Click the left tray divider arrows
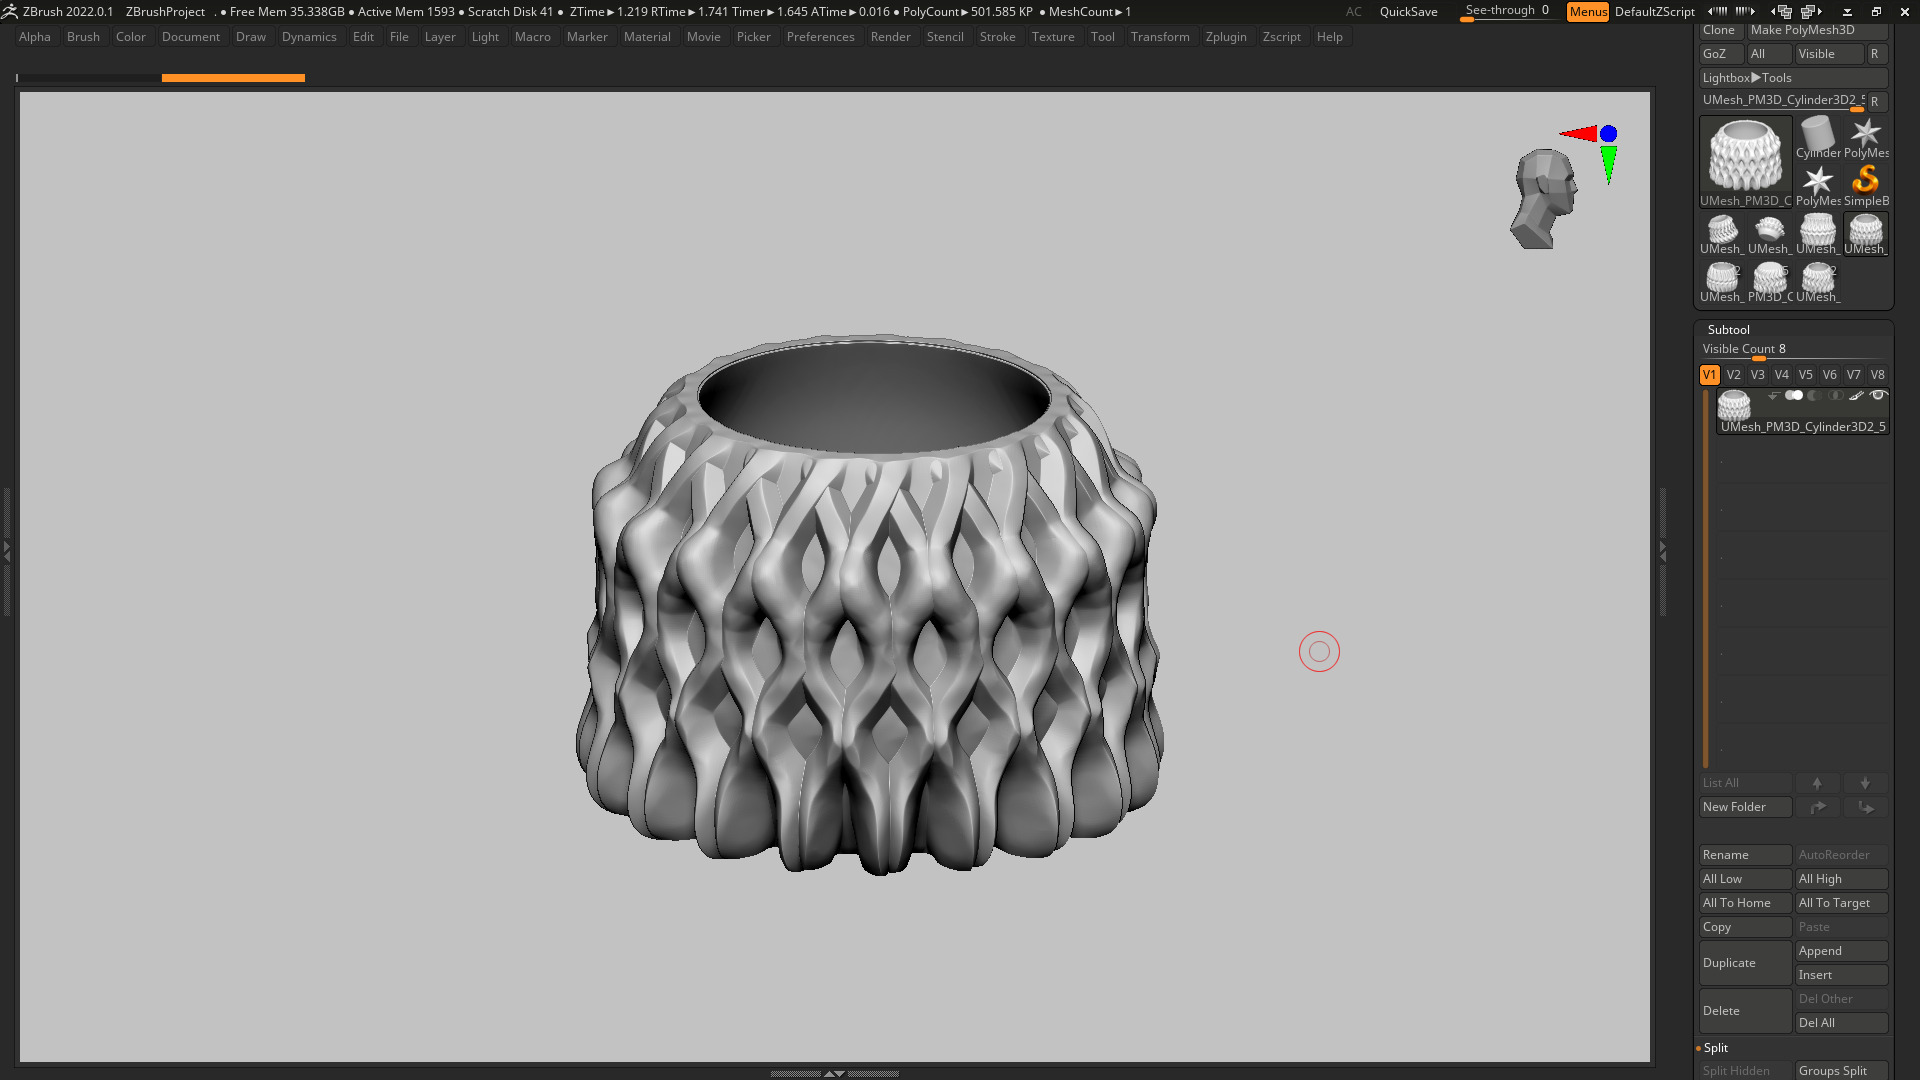The height and width of the screenshot is (1080, 1920). tap(6, 551)
